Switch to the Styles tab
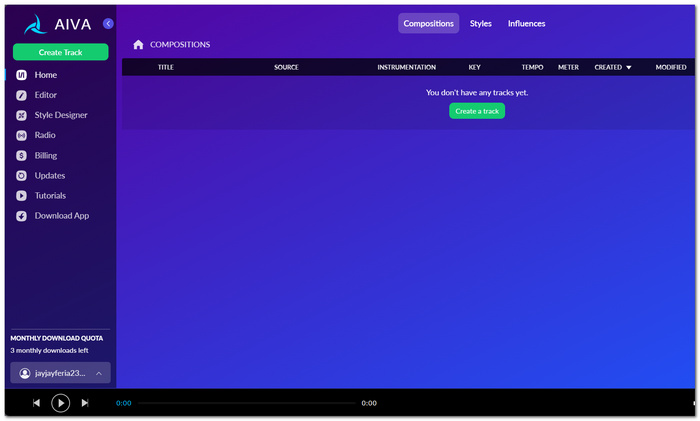700x421 pixels. coord(480,24)
